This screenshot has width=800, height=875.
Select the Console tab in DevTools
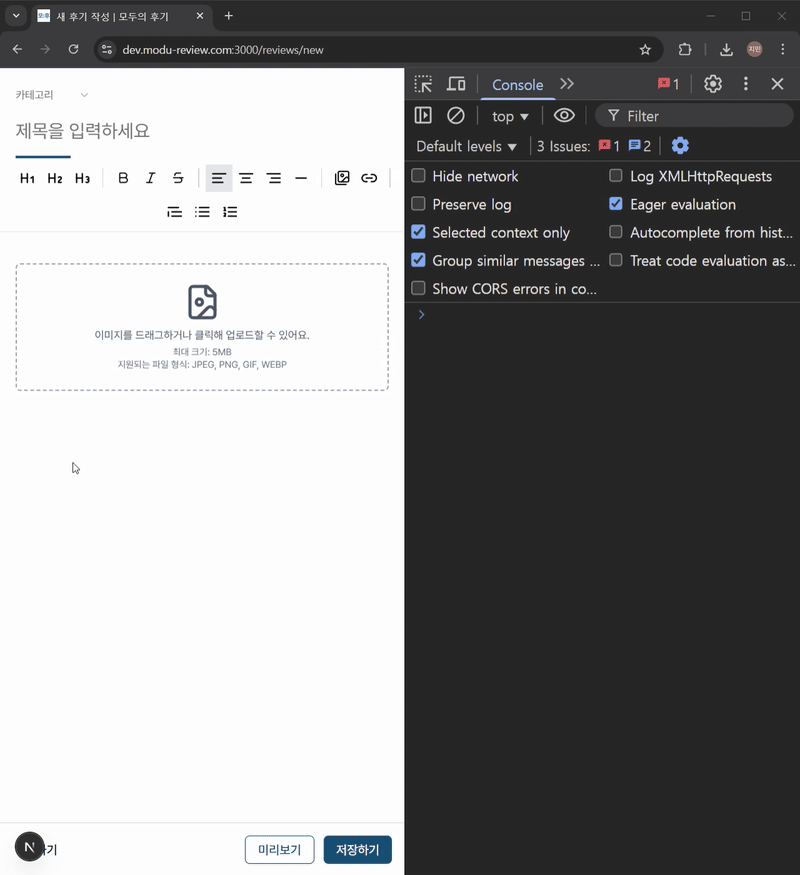[517, 85]
